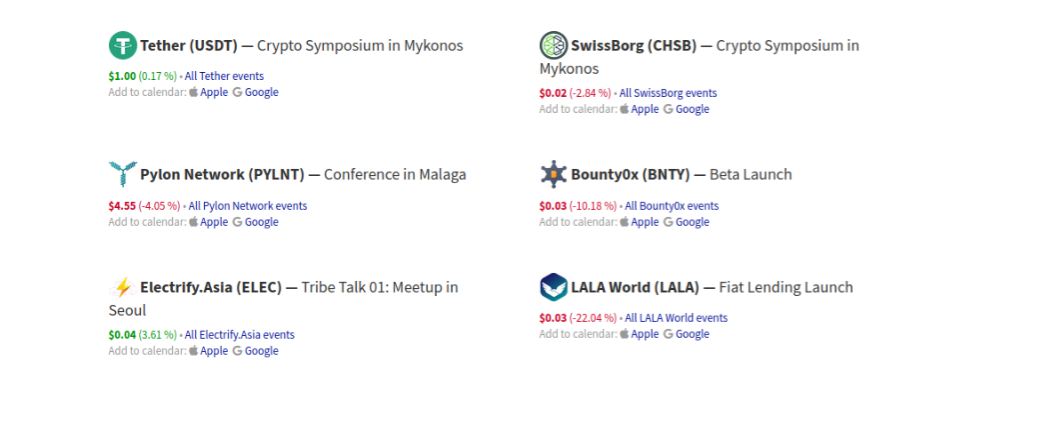
Task: Add SwissBorg event to Google calendar
Action: click(x=692, y=109)
